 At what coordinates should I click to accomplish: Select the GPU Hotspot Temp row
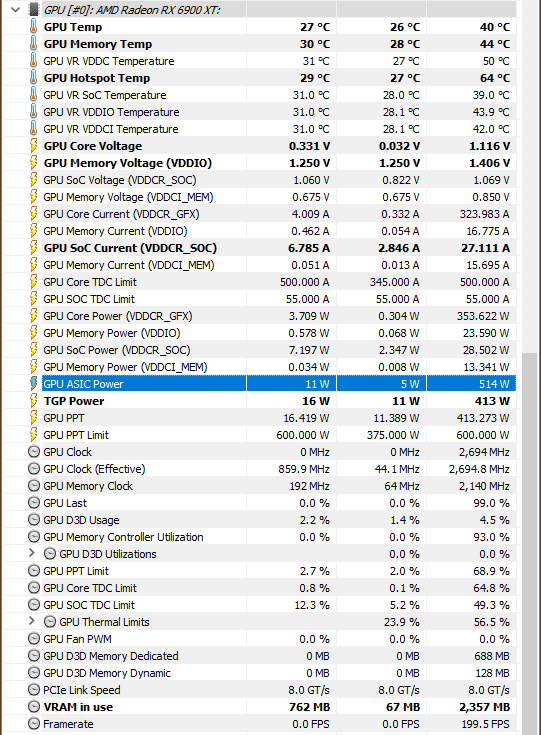[x=260, y=78]
